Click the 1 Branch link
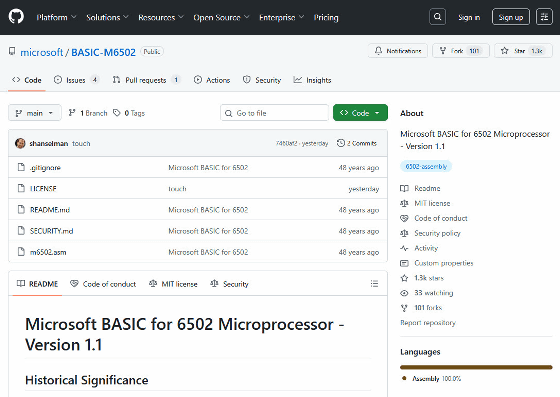The image size is (560, 397). [x=88, y=113]
